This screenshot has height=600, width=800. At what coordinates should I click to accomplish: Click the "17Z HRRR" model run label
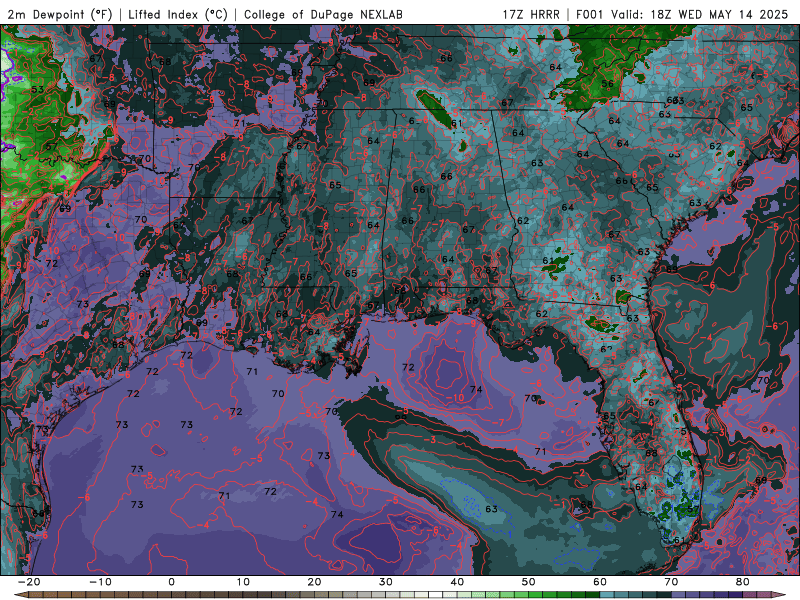[x=531, y=15]
